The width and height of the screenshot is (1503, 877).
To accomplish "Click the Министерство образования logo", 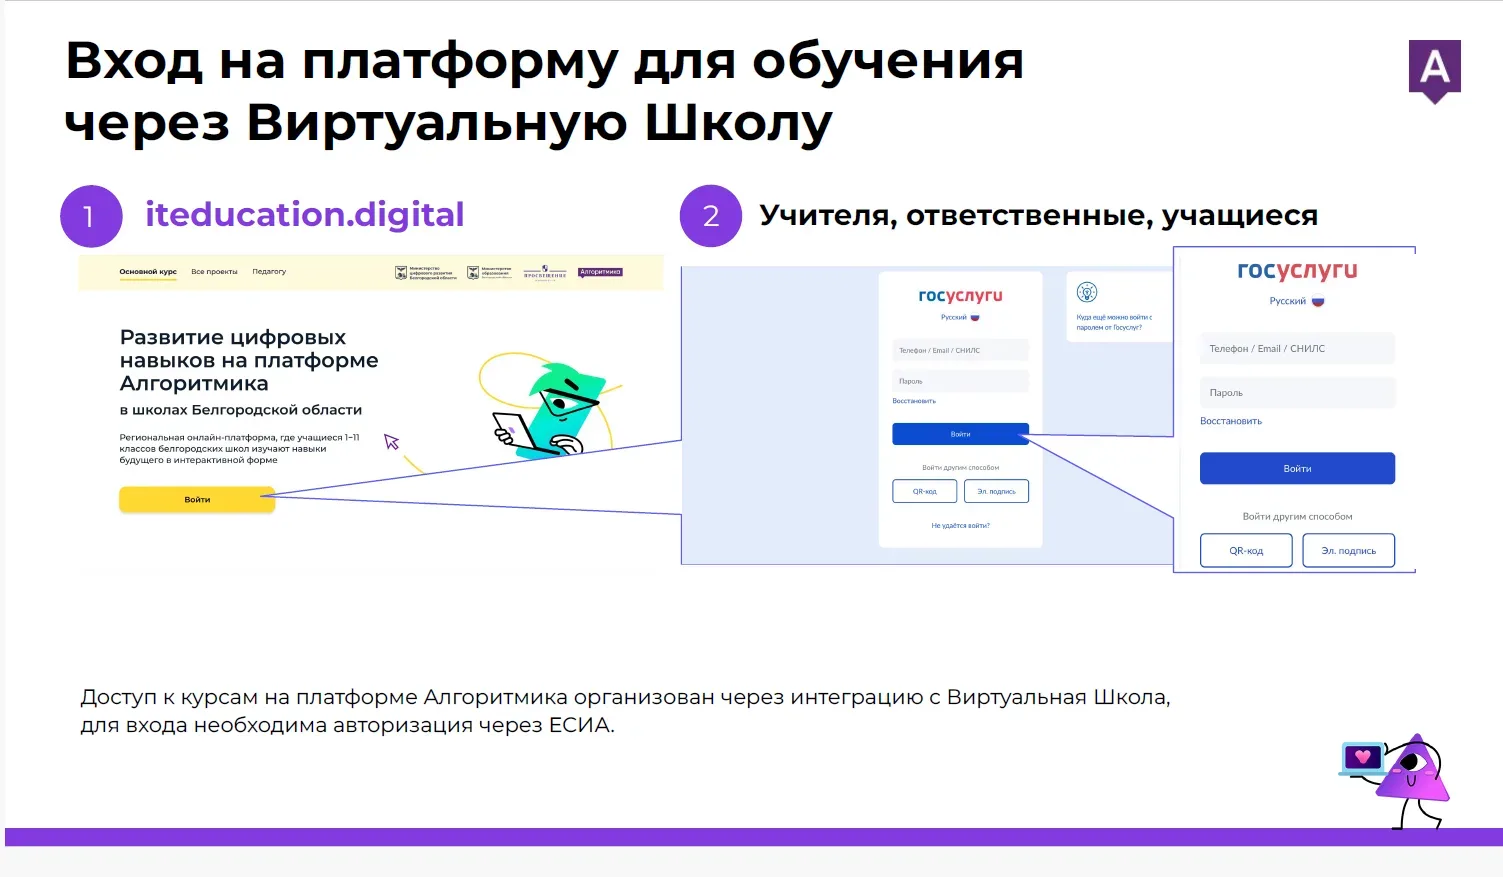I will pyautogui.click(x=490, y=272).
